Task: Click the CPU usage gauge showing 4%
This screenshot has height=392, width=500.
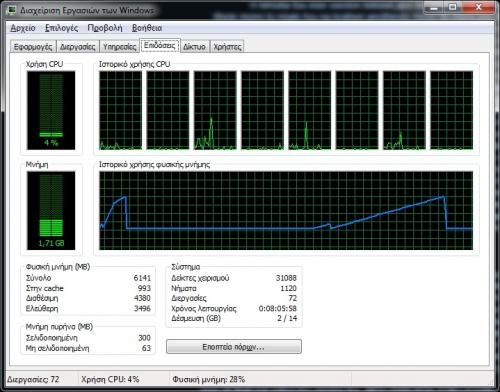Action: [x=51, y=110]
